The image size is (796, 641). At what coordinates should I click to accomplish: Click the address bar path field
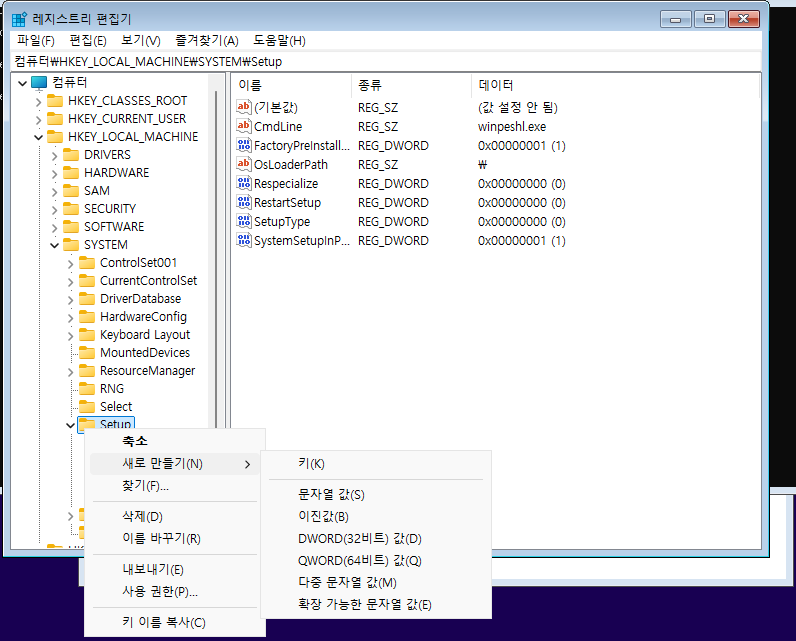(x=385, y=61)
